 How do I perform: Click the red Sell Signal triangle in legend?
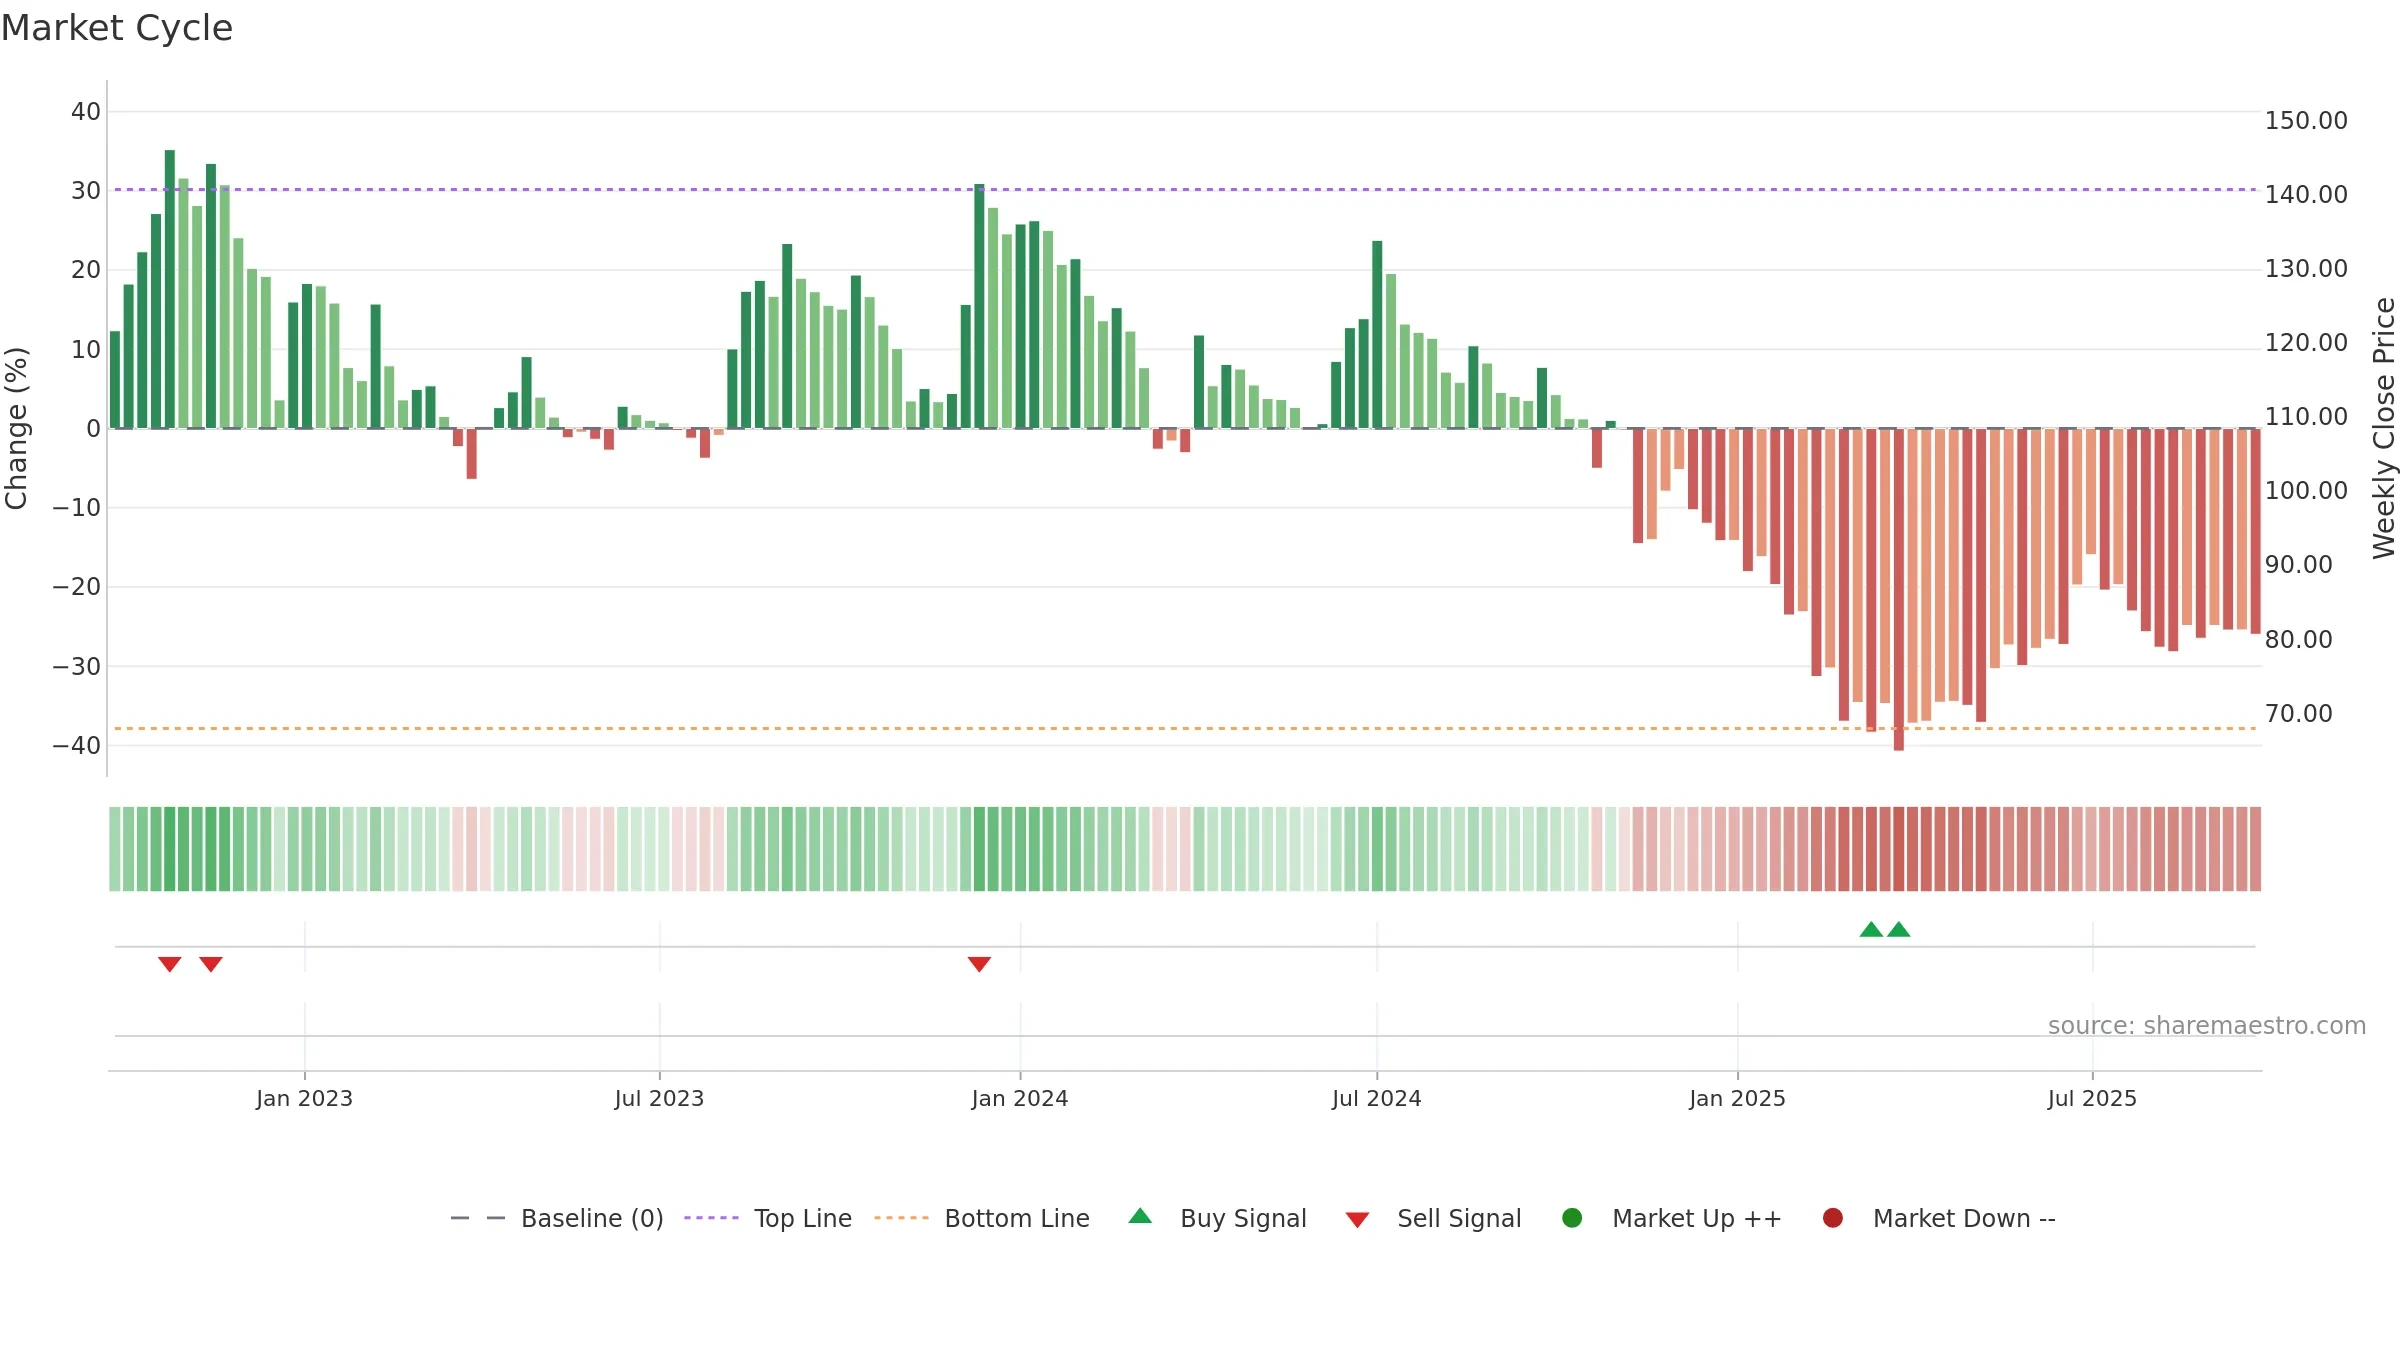(1357, 1220)
